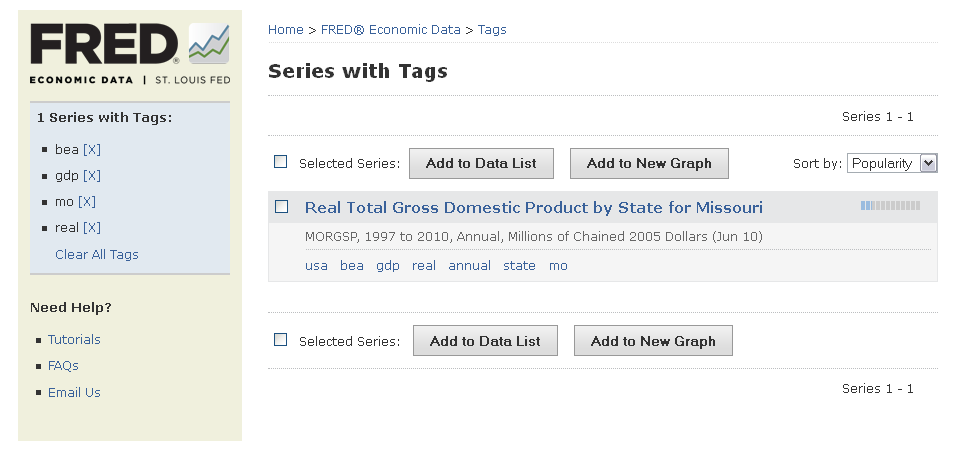Select Clear All Tags link
Viewport: 954px width, 450px height.
point(97,255)
